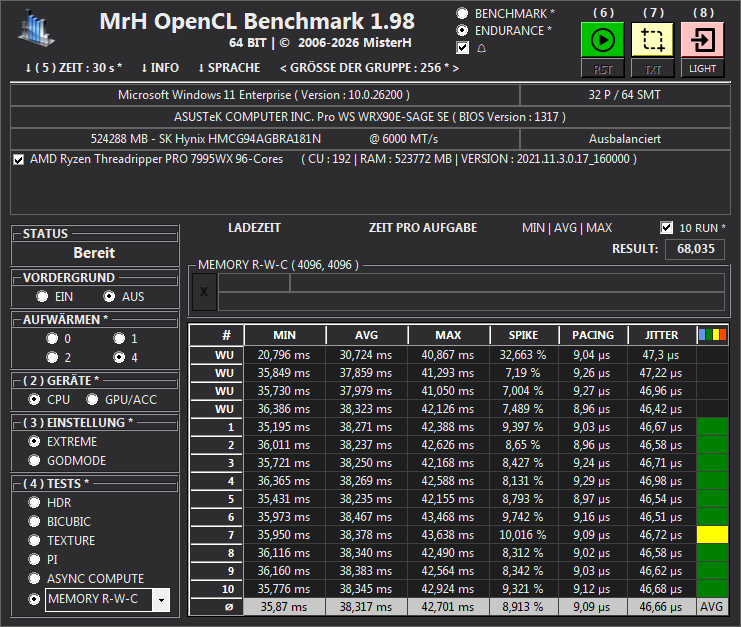Select the ASYNC COMPUTE test
Viewport: 741px width, 627px height.
(x=34, y=578)
